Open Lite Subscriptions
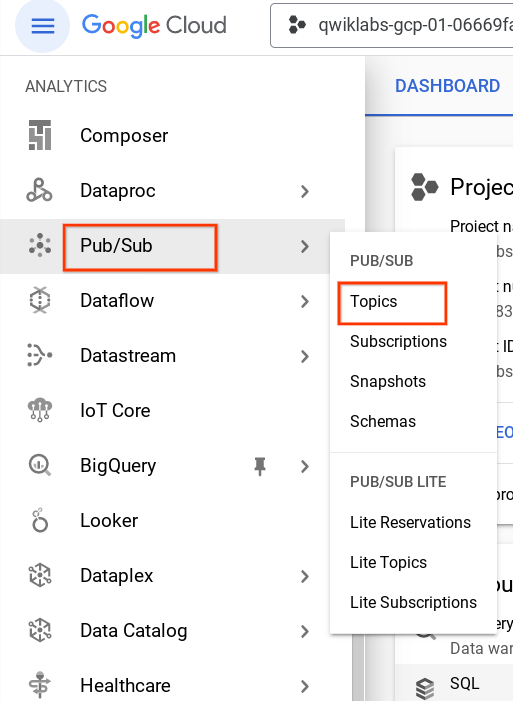This screenshot has width=513, height=701. 413,602
